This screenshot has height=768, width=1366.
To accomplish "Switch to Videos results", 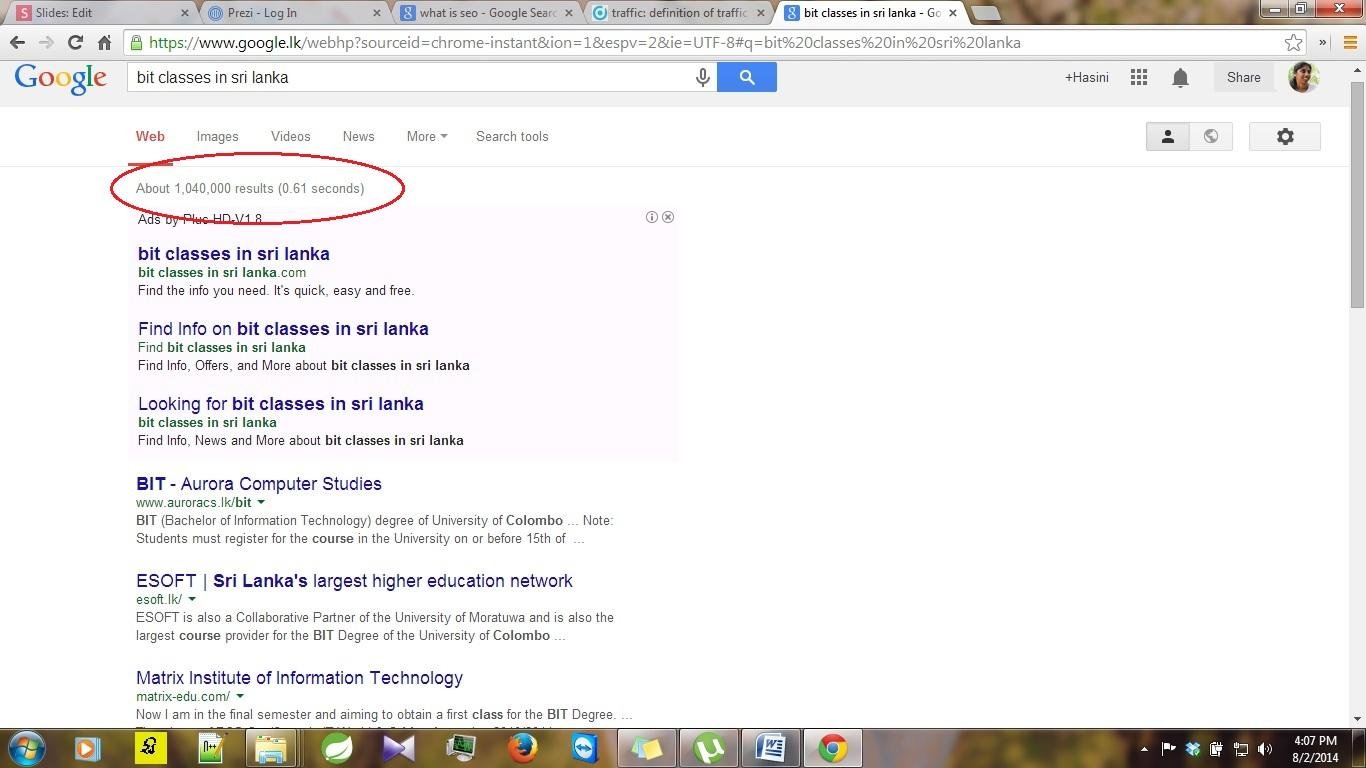I will pos(290,136).
